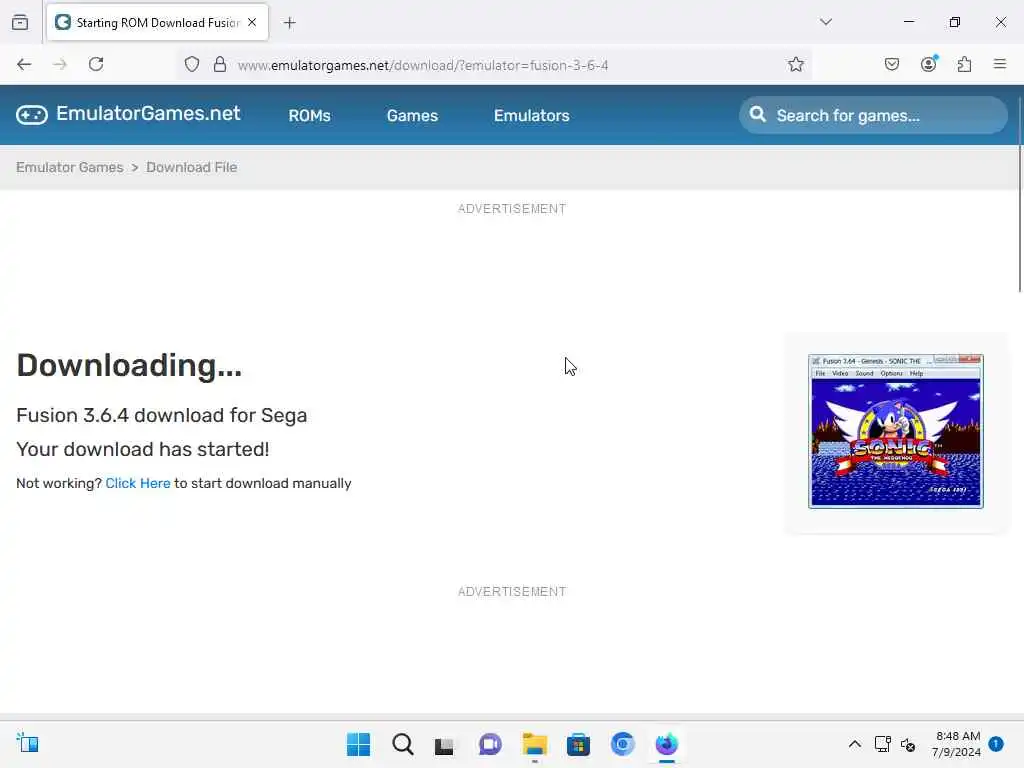Focus the Search for games field
The width and height of the screenshot is (1024, 768).
[x=873, y=115]
